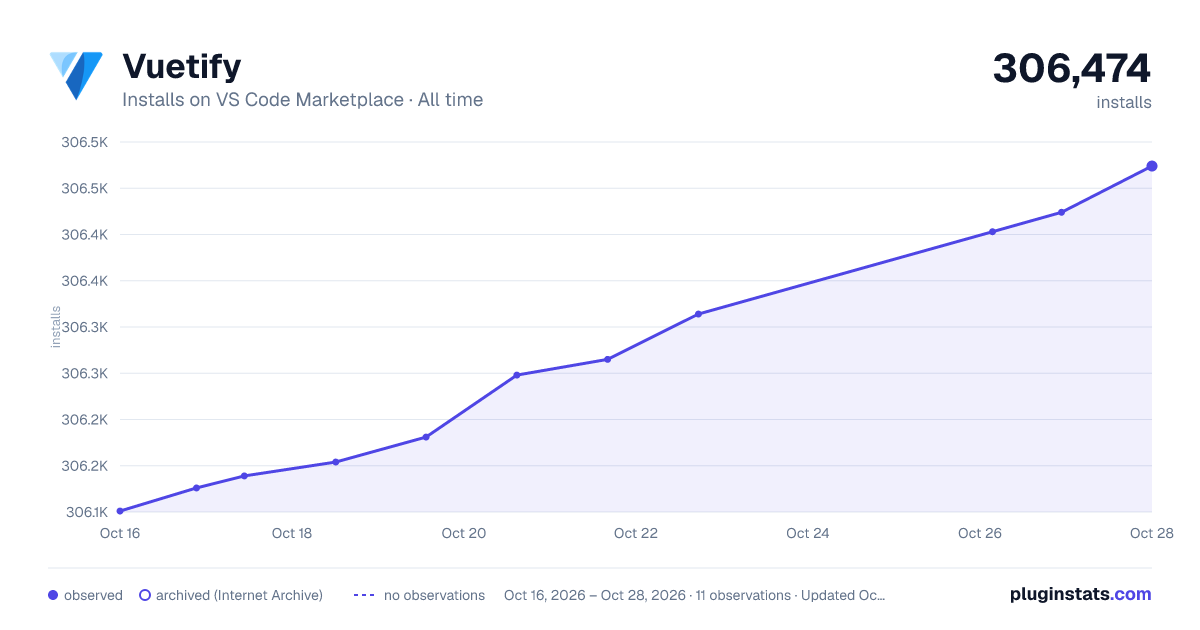Image resolution: width=1200 pixels, height=630 pixels.
Task: Click the dashed 'no observations' legend line
Action: (x=363, y=595)
